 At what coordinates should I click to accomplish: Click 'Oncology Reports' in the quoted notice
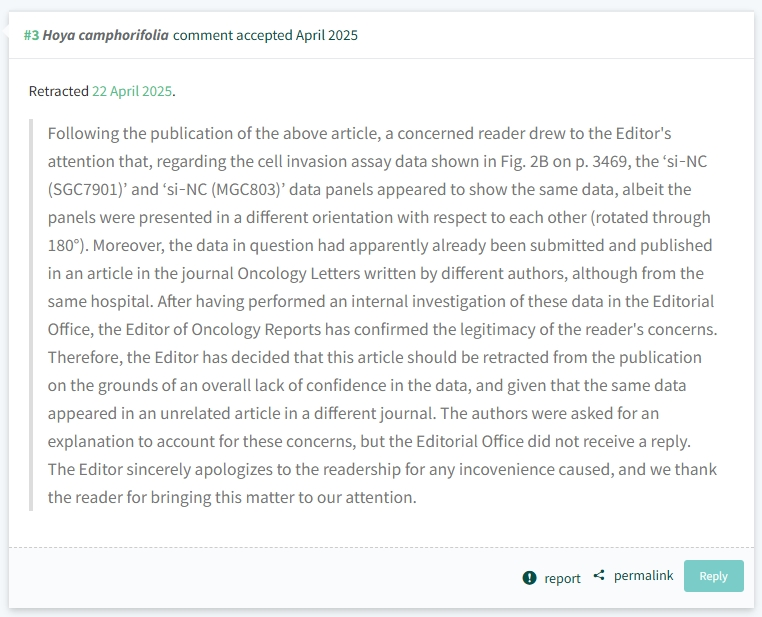pos(256,329)
